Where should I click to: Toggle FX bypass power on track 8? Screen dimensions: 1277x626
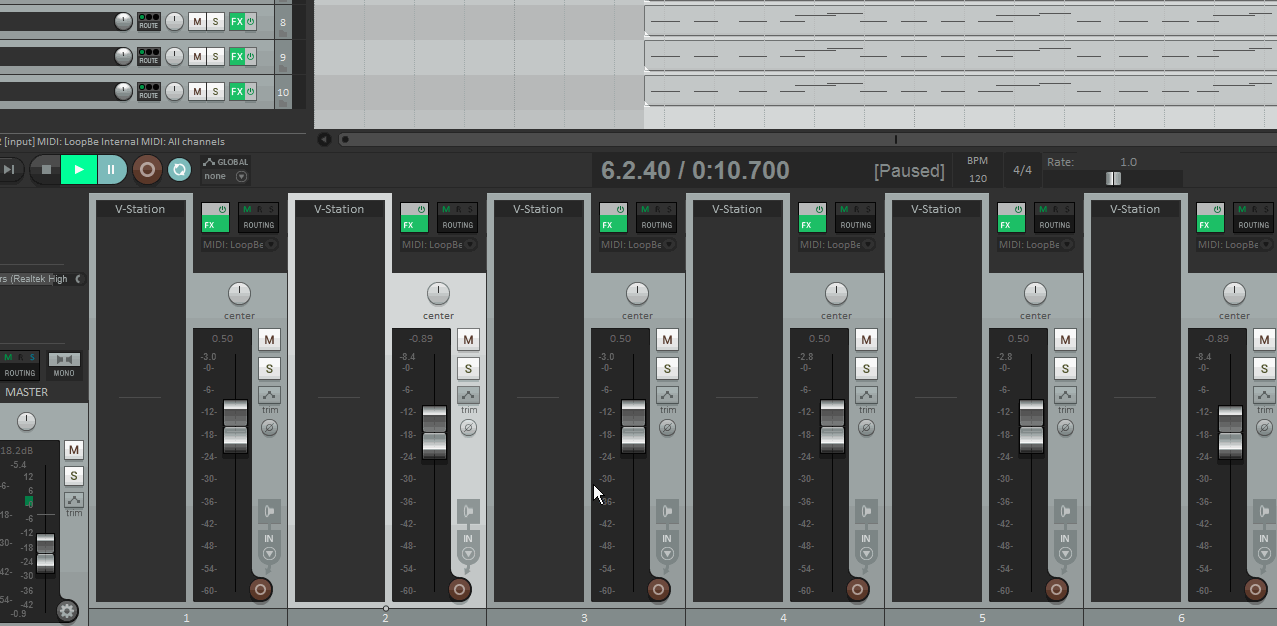tap(250, 21)
